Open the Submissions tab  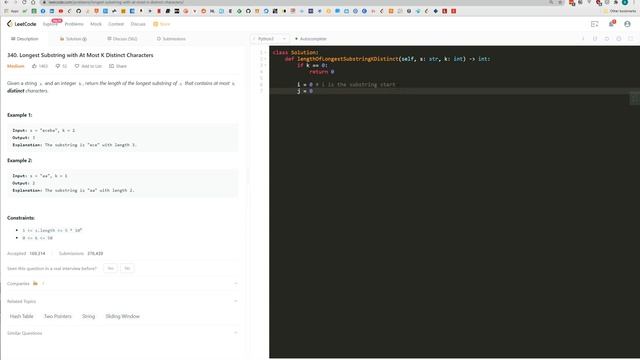[171, 39]
